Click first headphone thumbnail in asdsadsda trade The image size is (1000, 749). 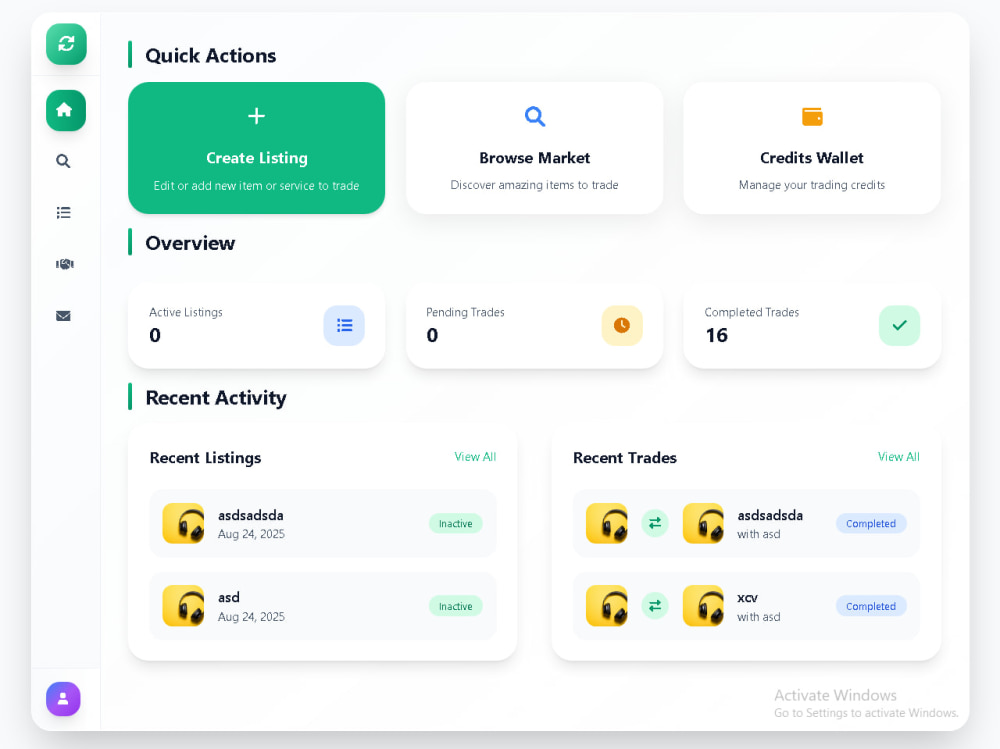[607, 523]
